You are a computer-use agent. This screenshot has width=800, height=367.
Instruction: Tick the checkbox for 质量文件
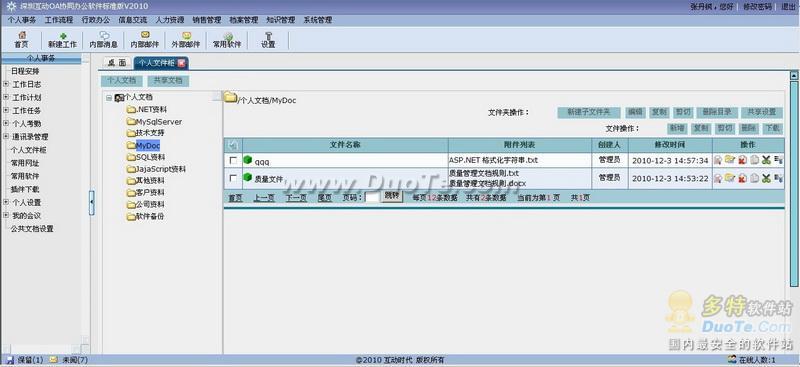tap(233, 178)
